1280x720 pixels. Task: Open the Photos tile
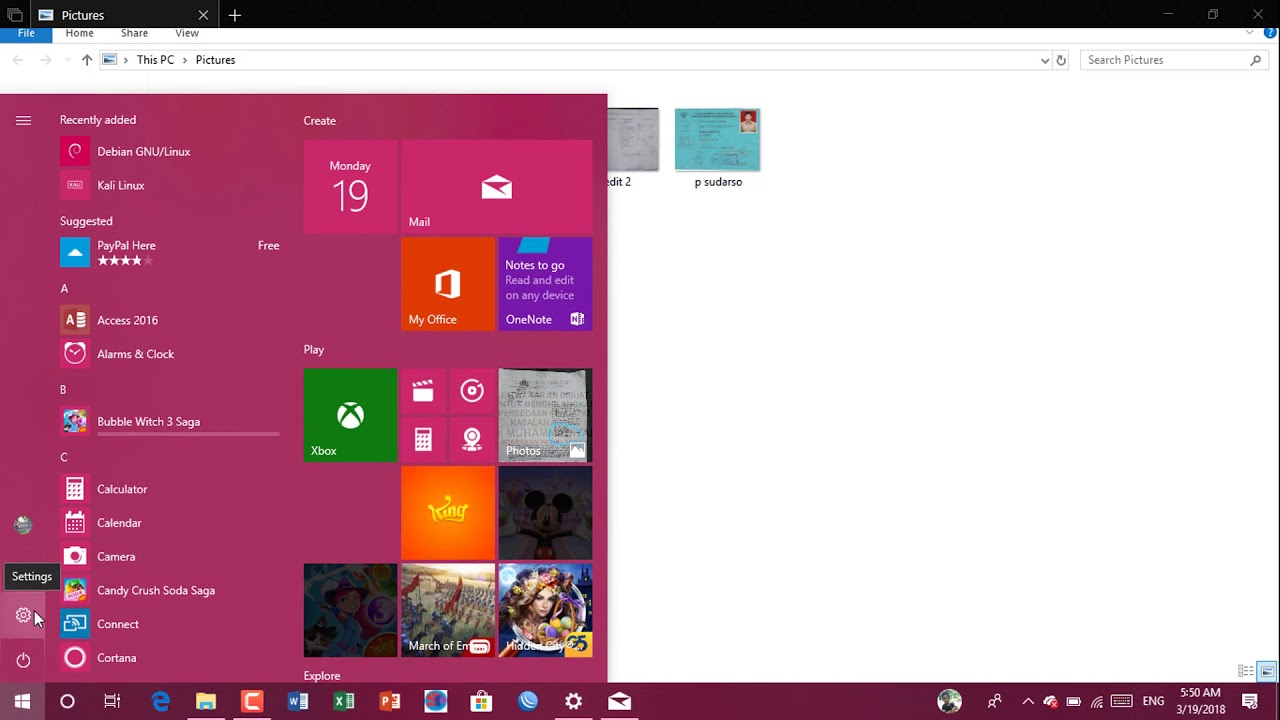click(545, 415)
